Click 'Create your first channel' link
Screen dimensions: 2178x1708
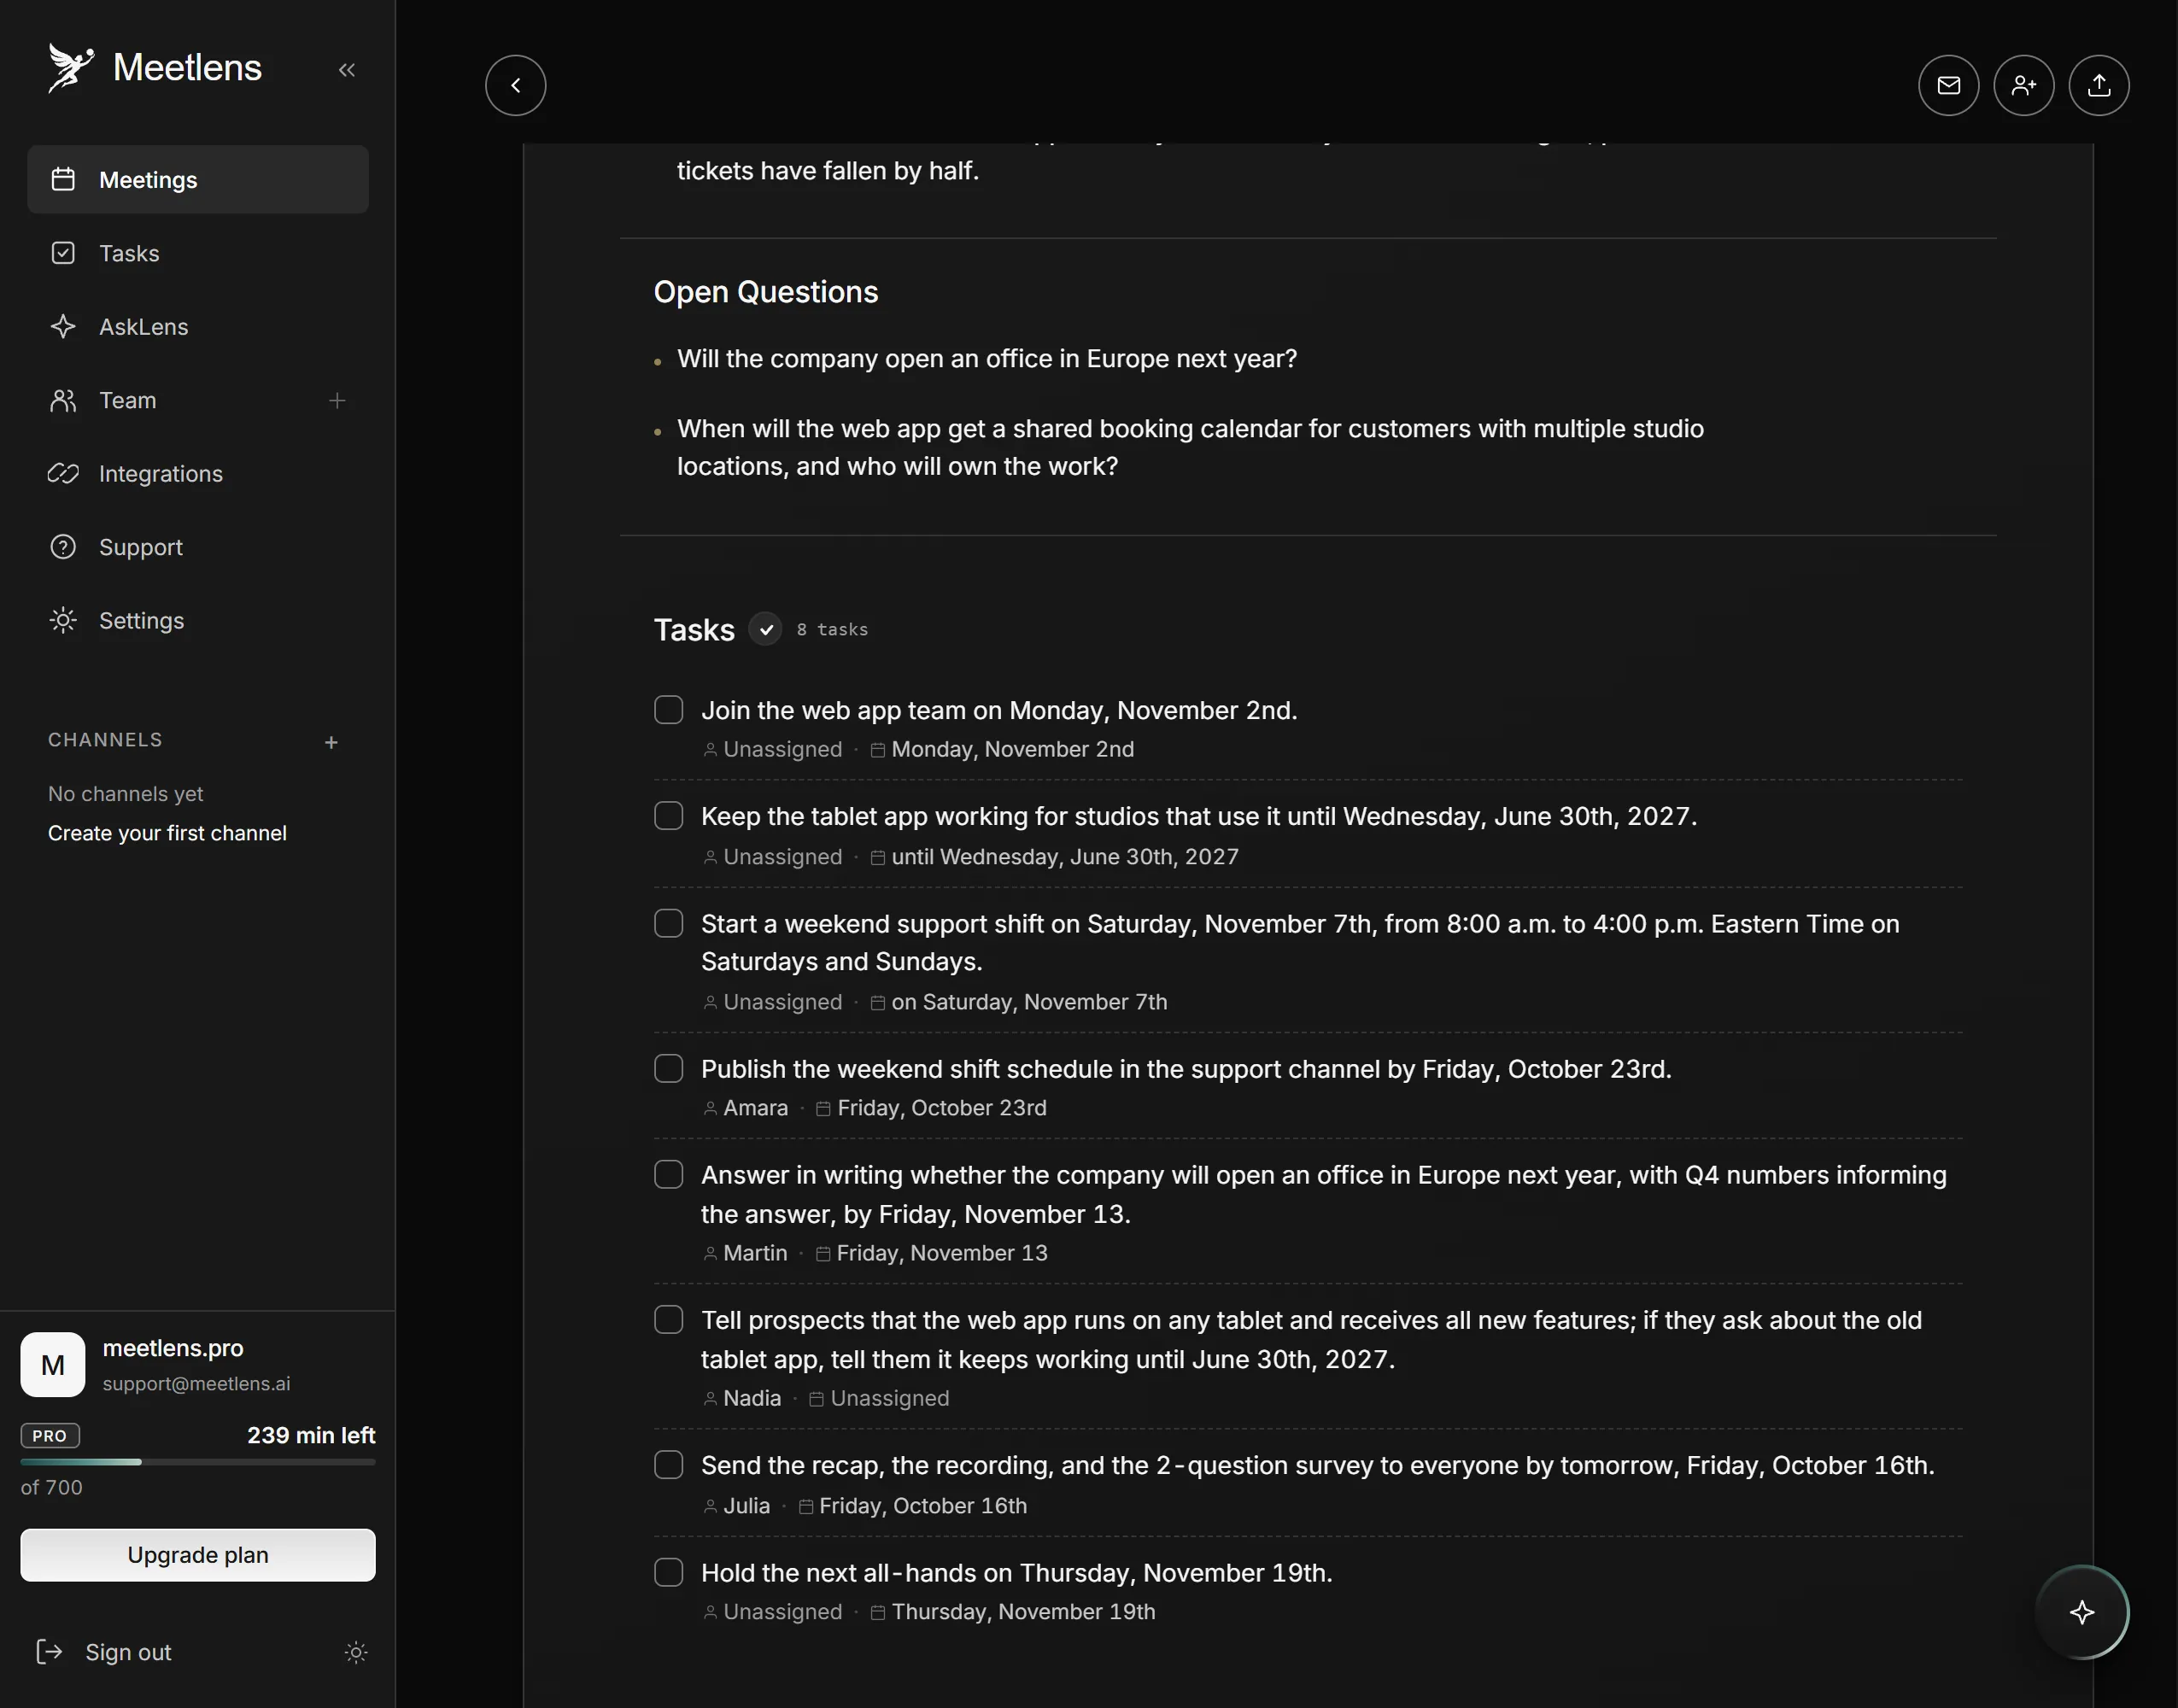point(167,833)
